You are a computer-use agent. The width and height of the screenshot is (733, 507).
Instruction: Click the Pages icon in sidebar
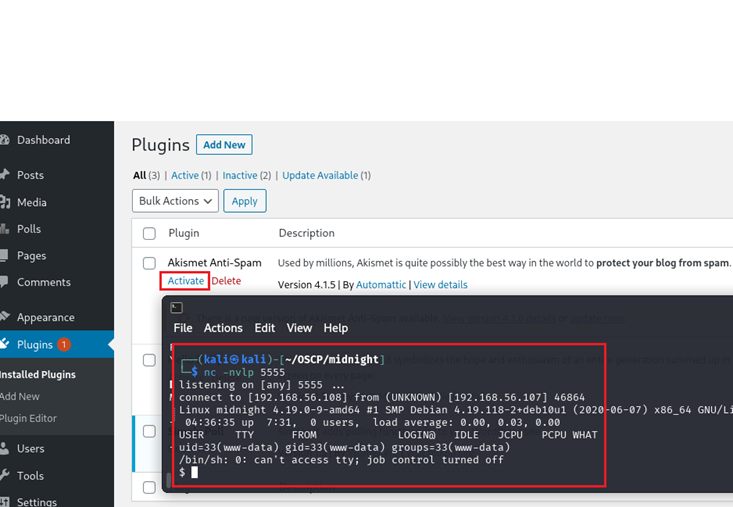click(x=4, y=256)
